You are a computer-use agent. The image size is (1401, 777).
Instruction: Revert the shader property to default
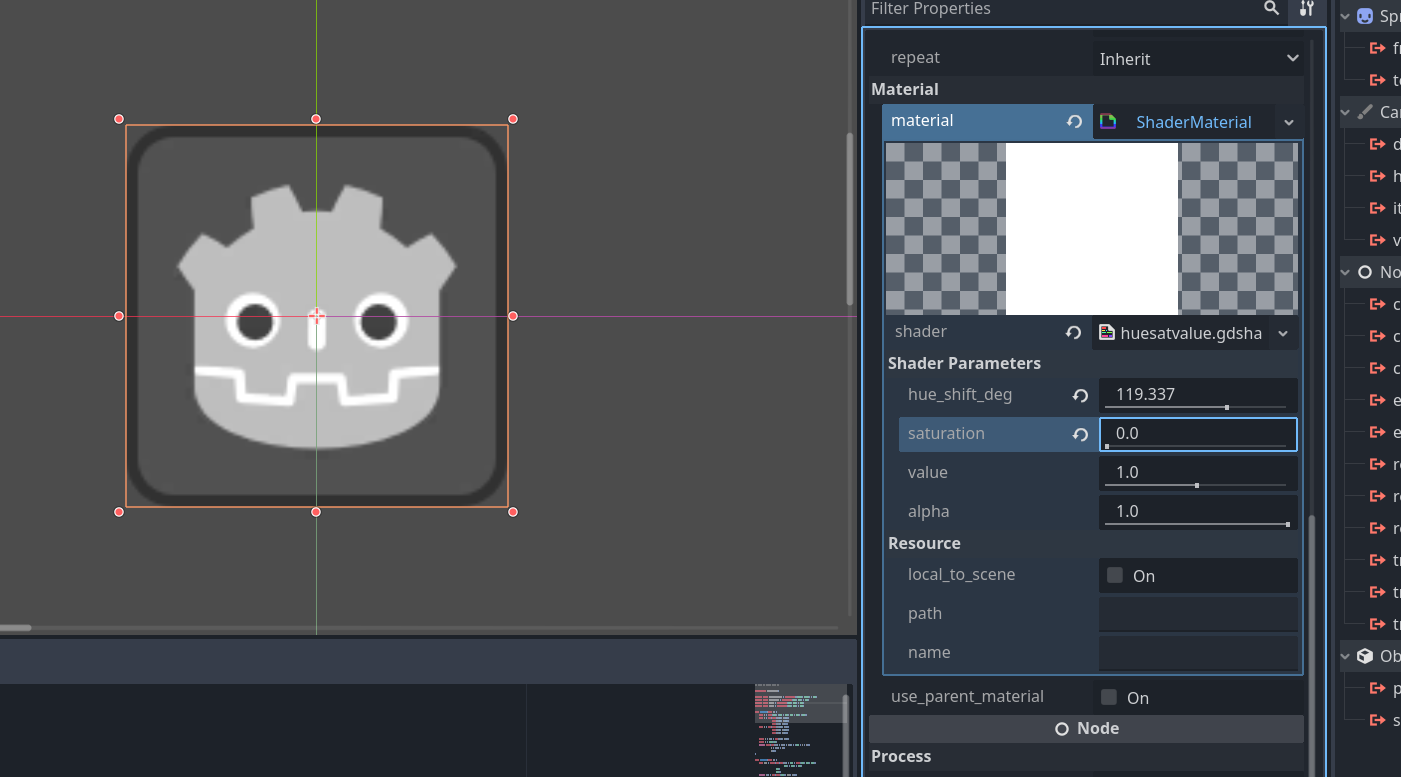click(1073, 333)
